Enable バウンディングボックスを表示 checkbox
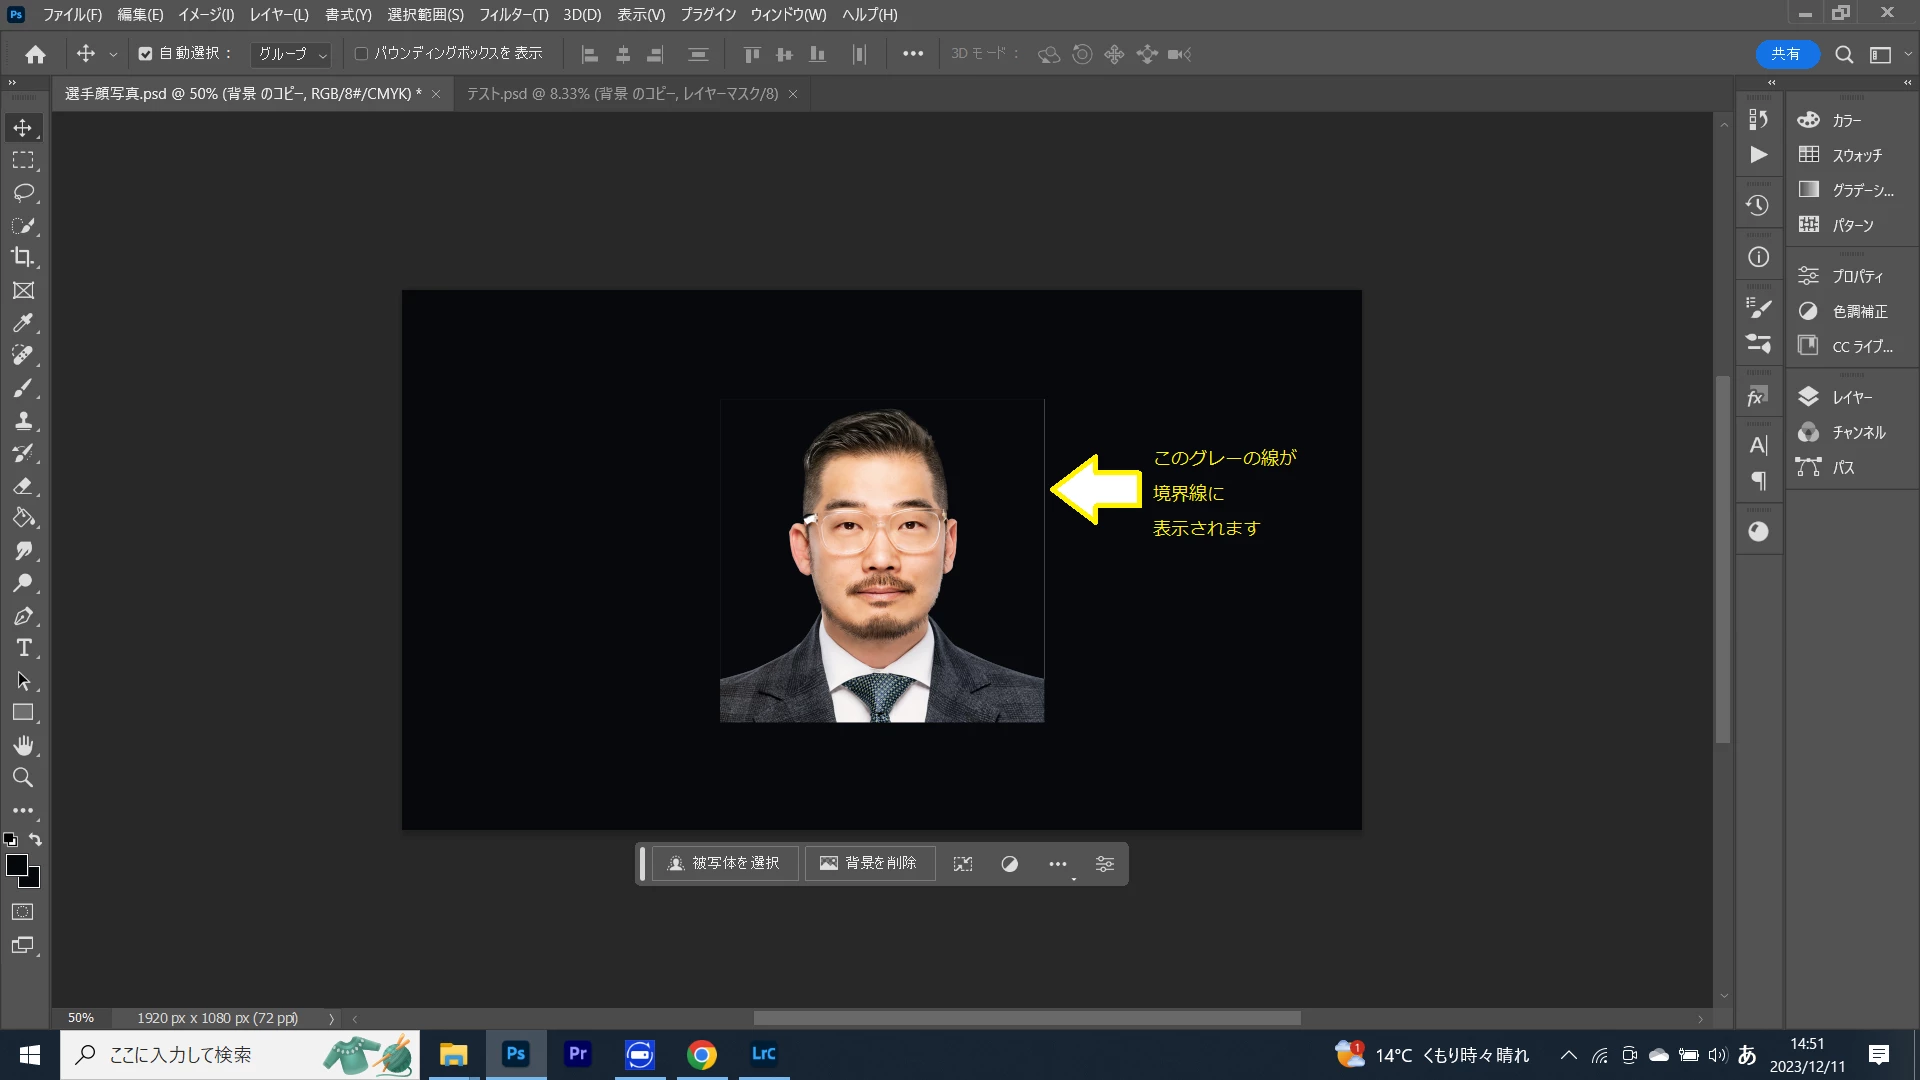1920x1080 pixels. click(362, 54)
